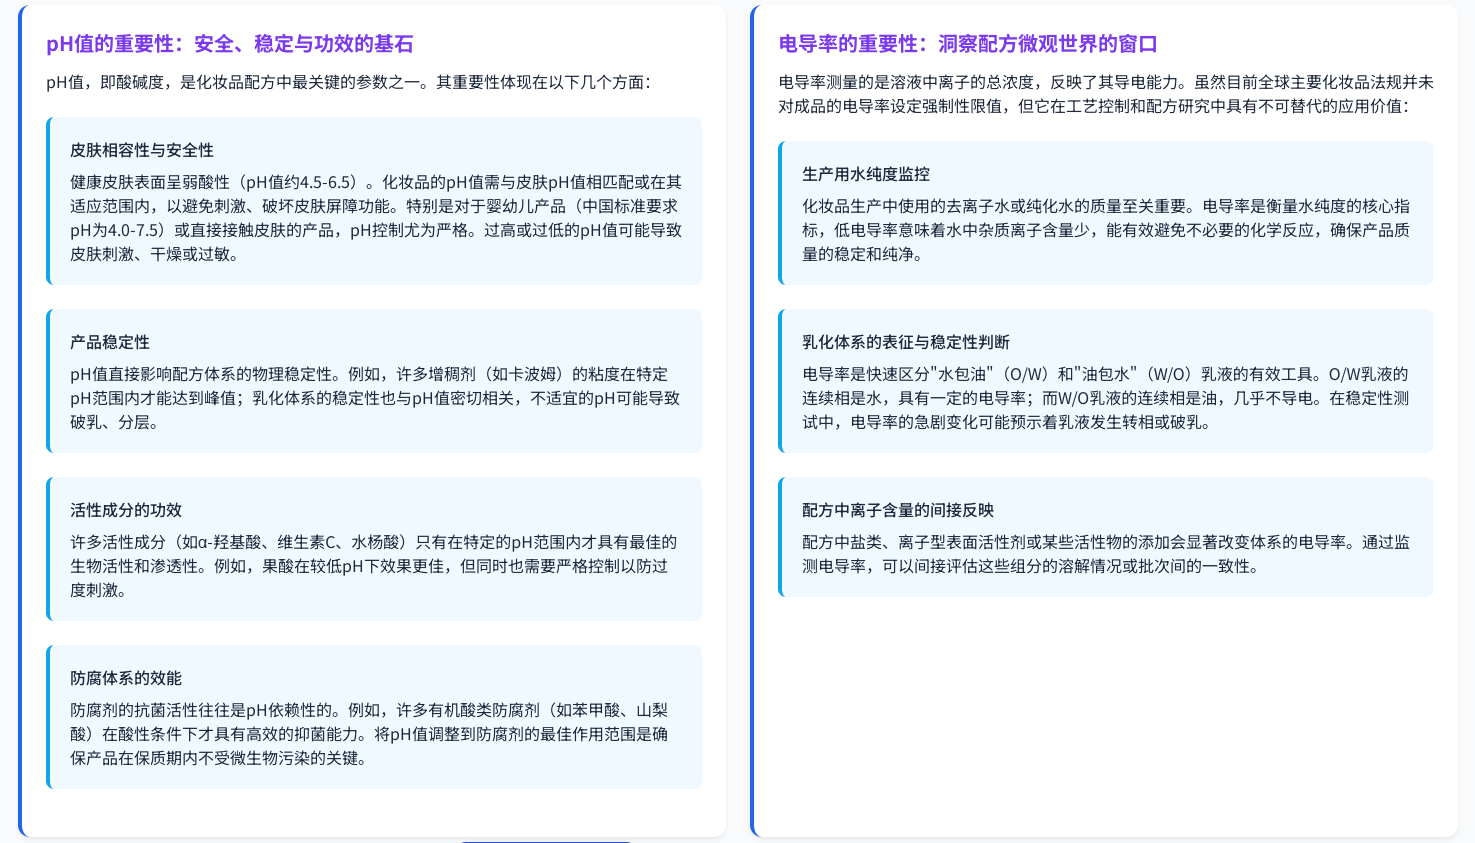Screen dimensions: 1475x843
Task: Click the pH值的重要性 section heading
Action: 229,44
